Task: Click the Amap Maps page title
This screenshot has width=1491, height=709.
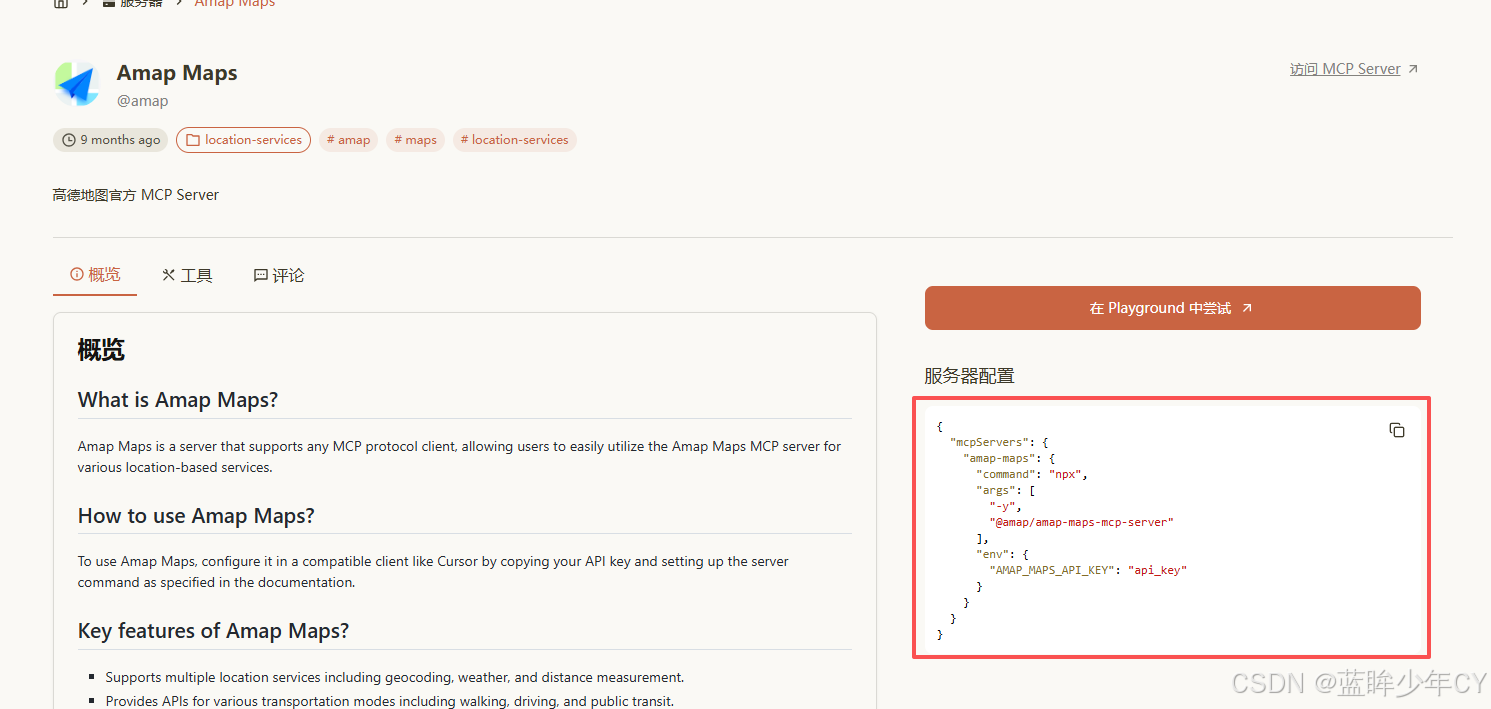Action: (177, 73)
